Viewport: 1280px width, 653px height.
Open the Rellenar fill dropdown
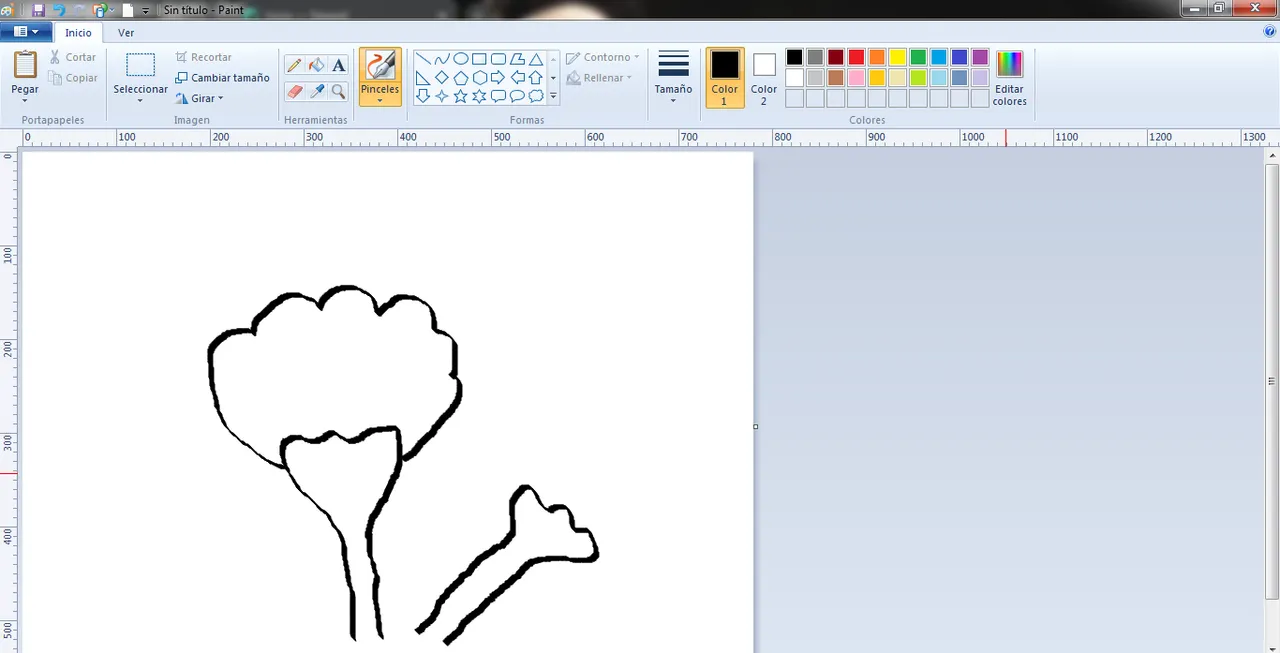600,78
